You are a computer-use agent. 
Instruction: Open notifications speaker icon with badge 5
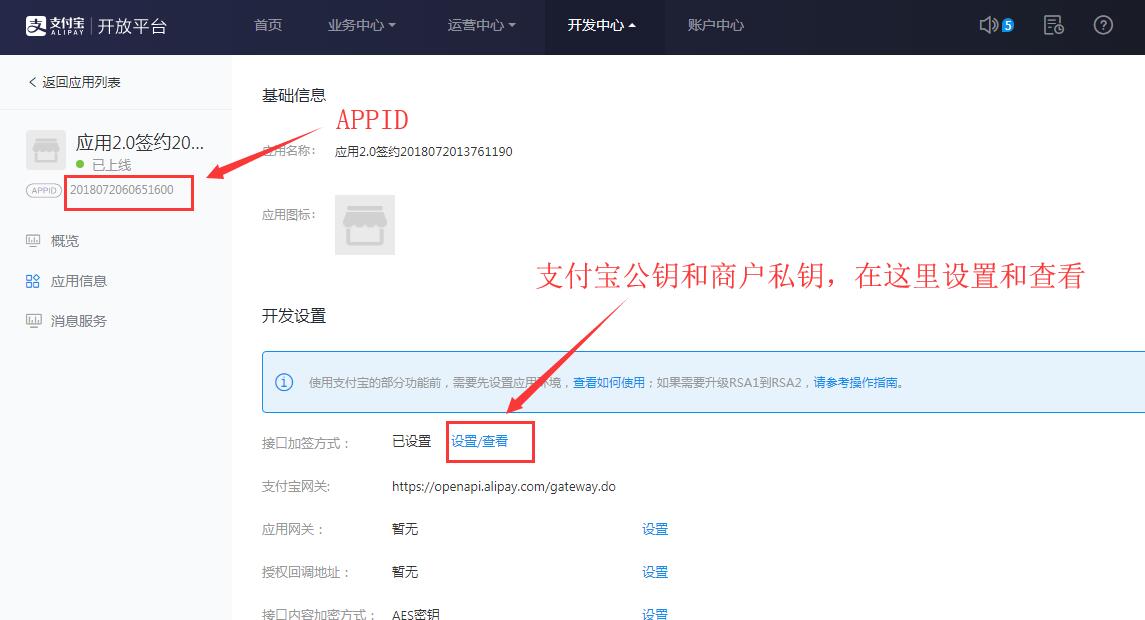point(996,26)
